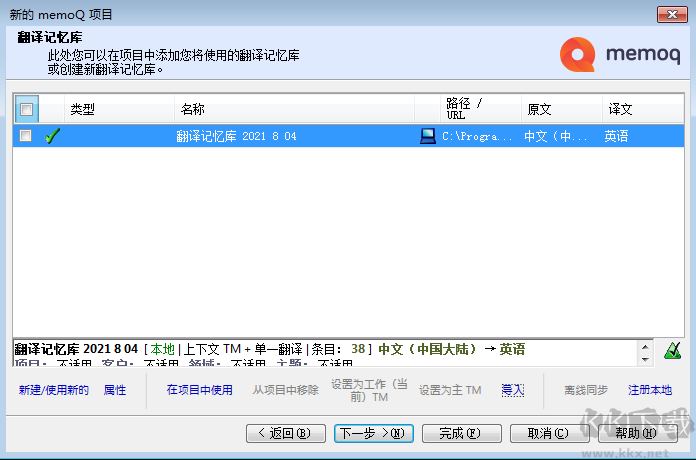Viewport: 696px width, 460px height.
Task: Click the 离线同步 link
Action: click(x=586, y=390)
